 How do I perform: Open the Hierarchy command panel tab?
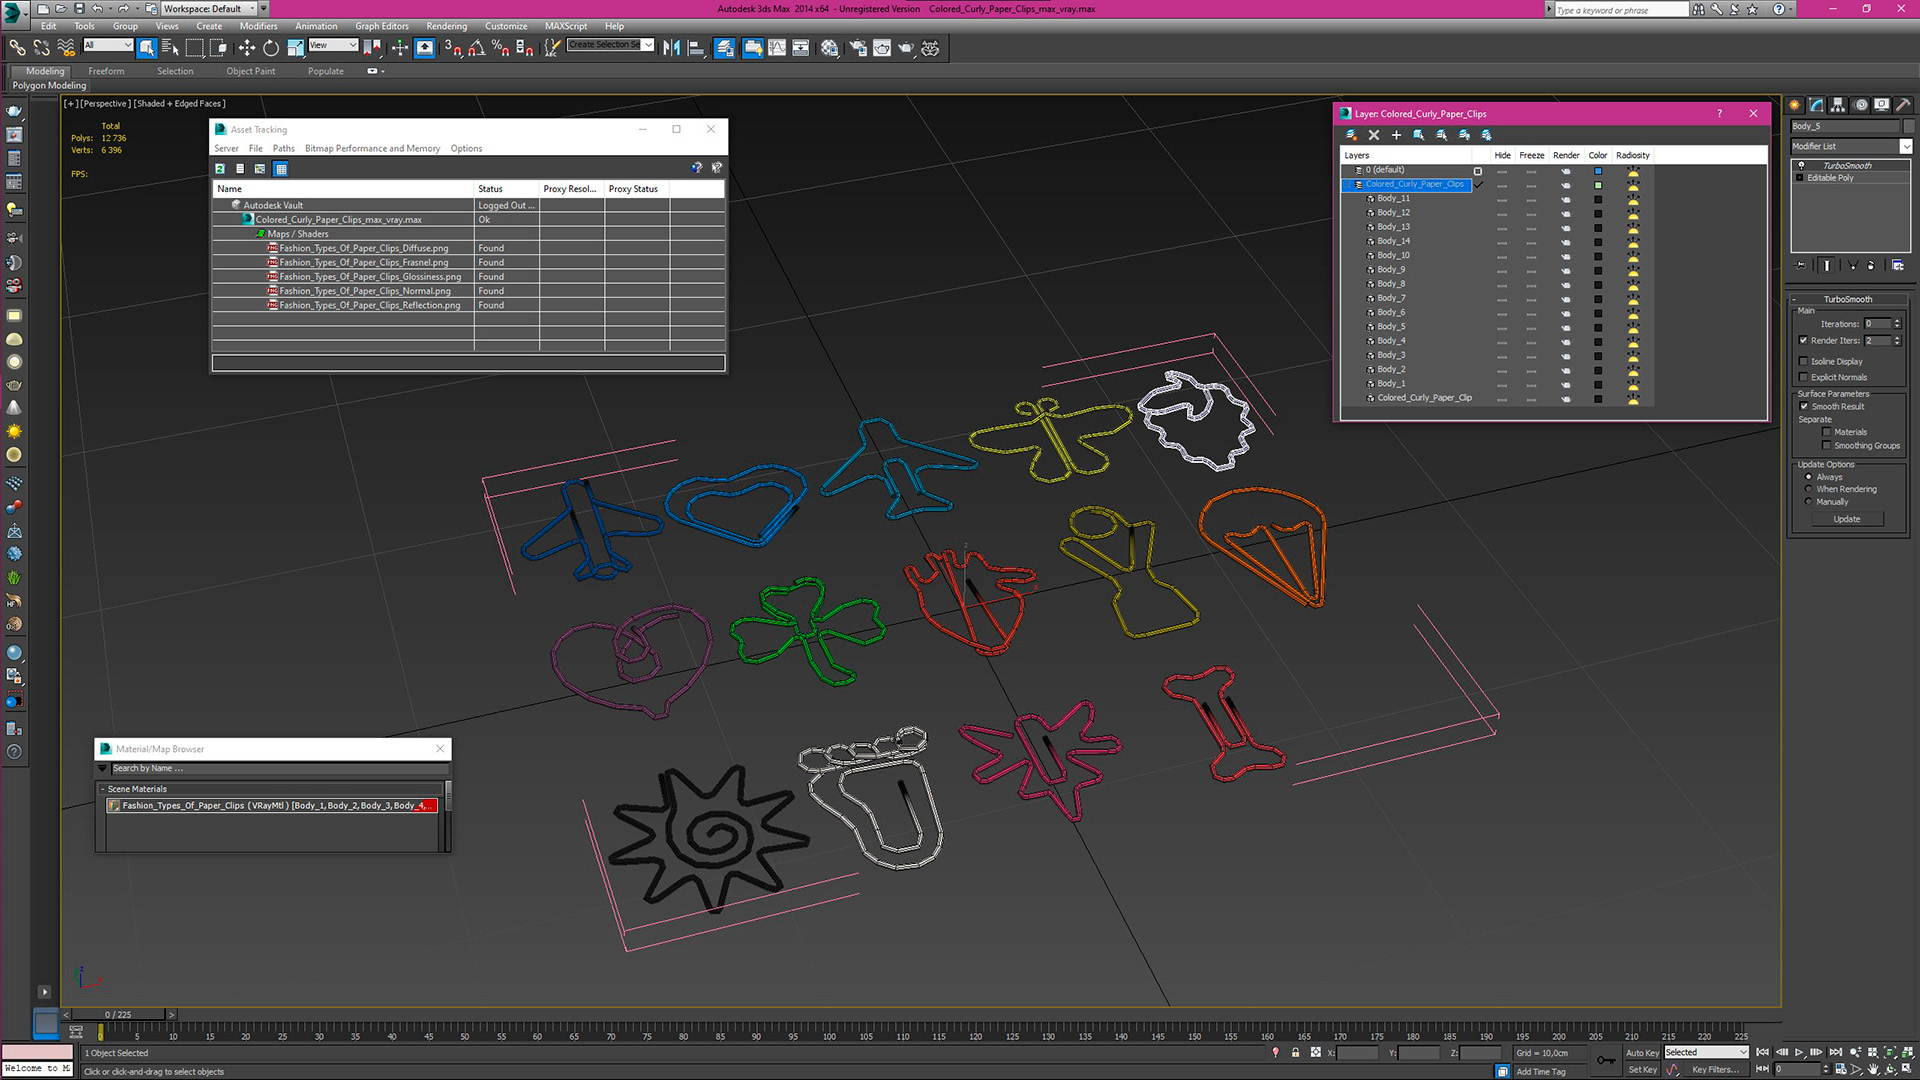[1838, 105]
